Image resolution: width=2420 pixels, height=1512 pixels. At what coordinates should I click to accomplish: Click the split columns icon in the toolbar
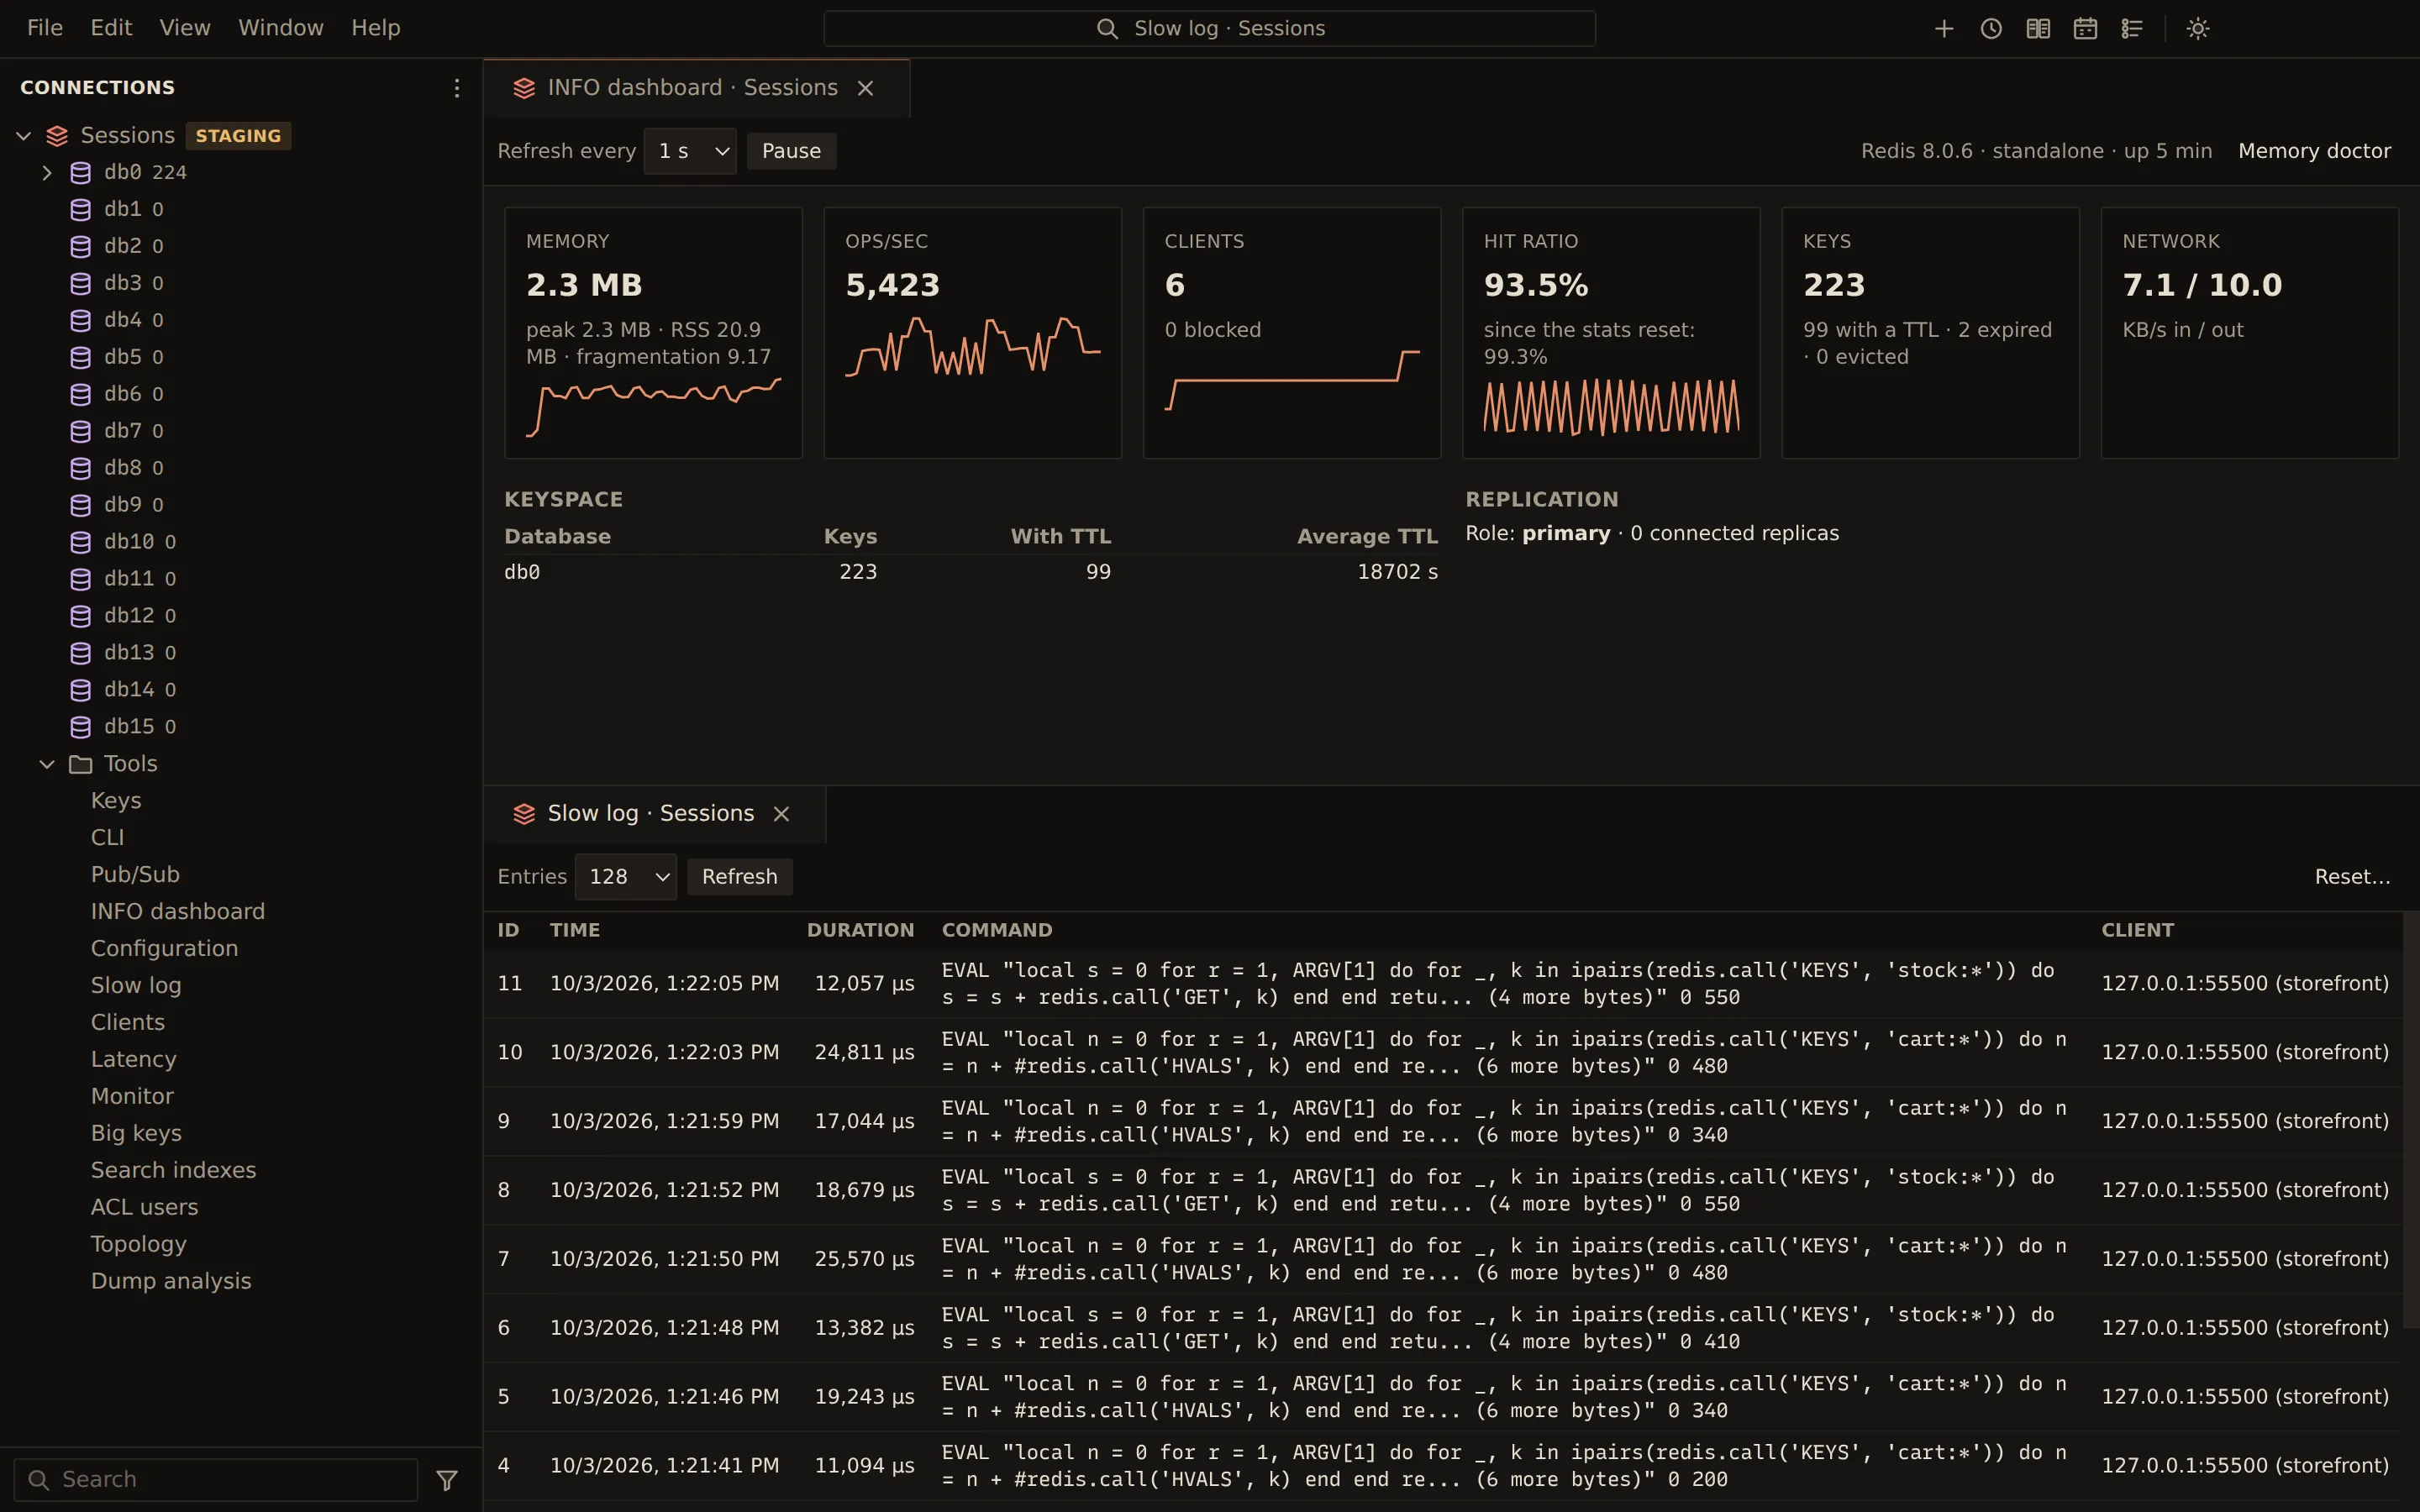coord(2038,28)
